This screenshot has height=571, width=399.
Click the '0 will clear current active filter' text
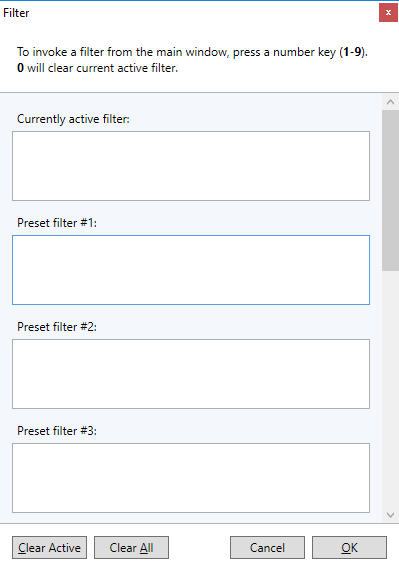(97, 68)
